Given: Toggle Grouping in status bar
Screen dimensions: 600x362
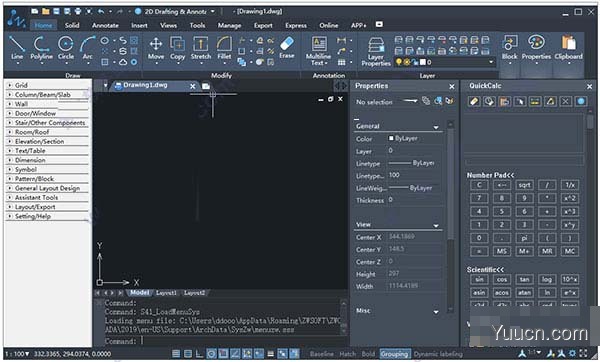Looking at the screenshot, I should pos(395,354).
